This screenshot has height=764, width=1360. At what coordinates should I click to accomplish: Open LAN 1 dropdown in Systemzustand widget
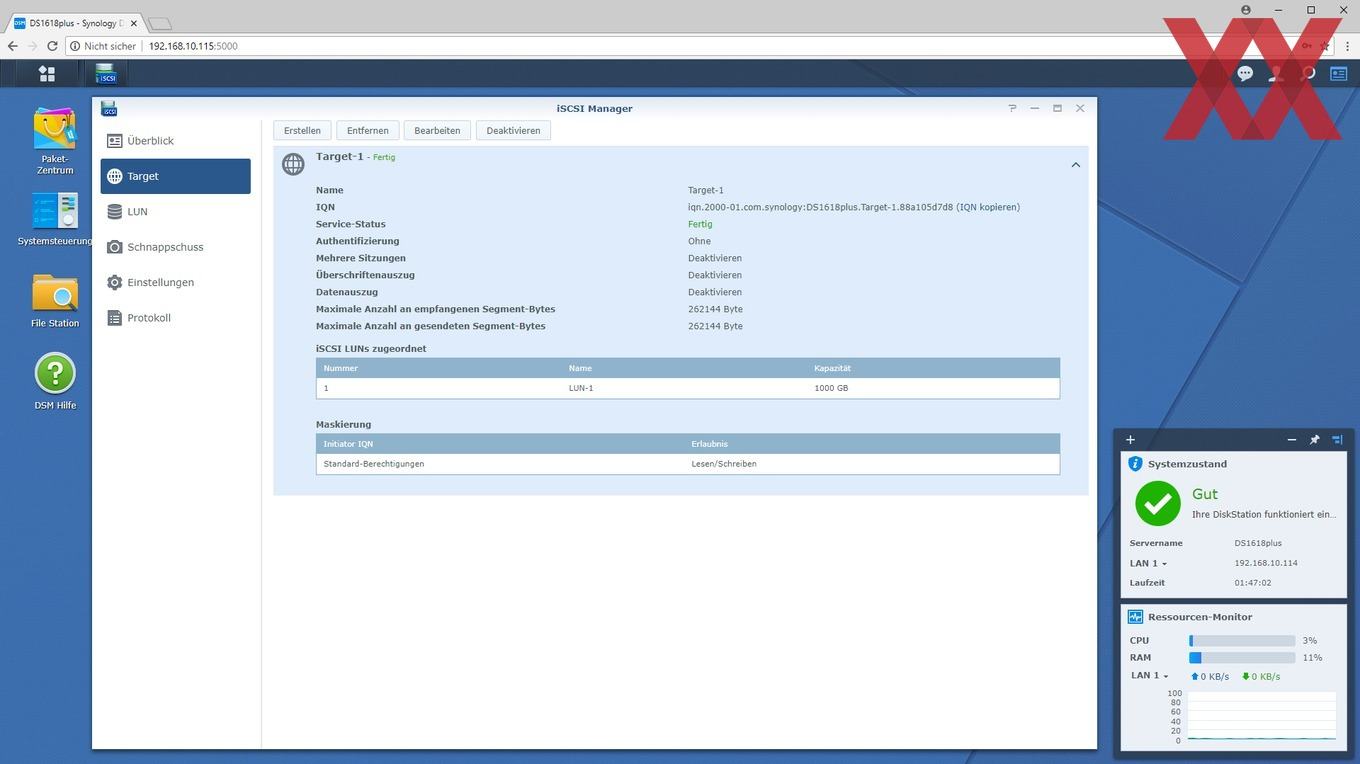pos(1148,563)
